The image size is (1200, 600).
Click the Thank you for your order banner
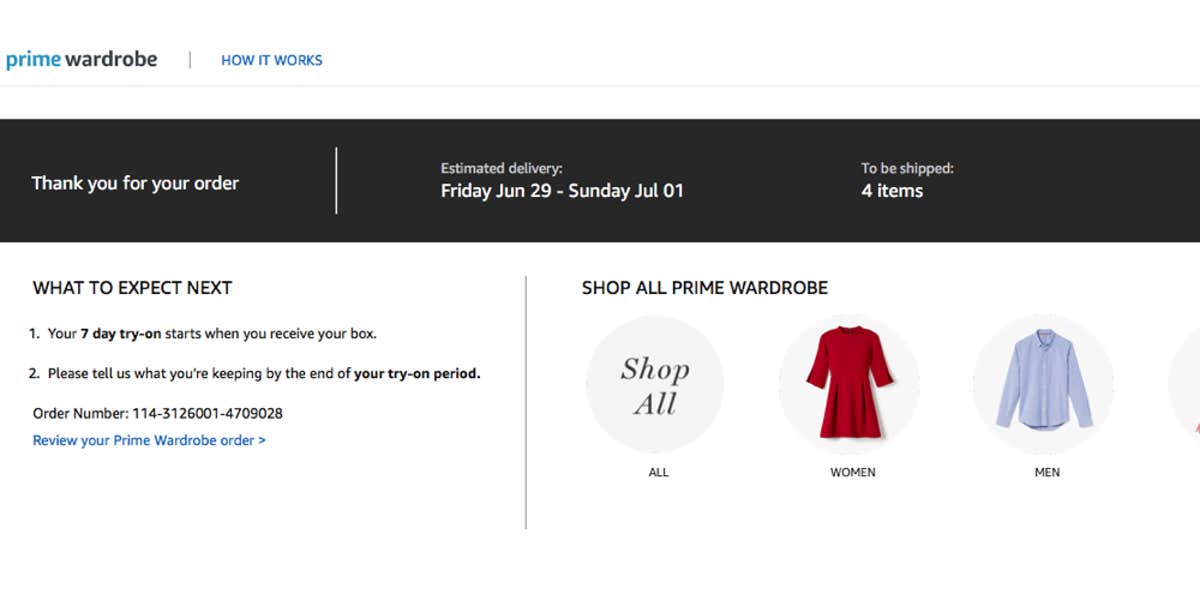pyautogui.click(x=135, y=183)
